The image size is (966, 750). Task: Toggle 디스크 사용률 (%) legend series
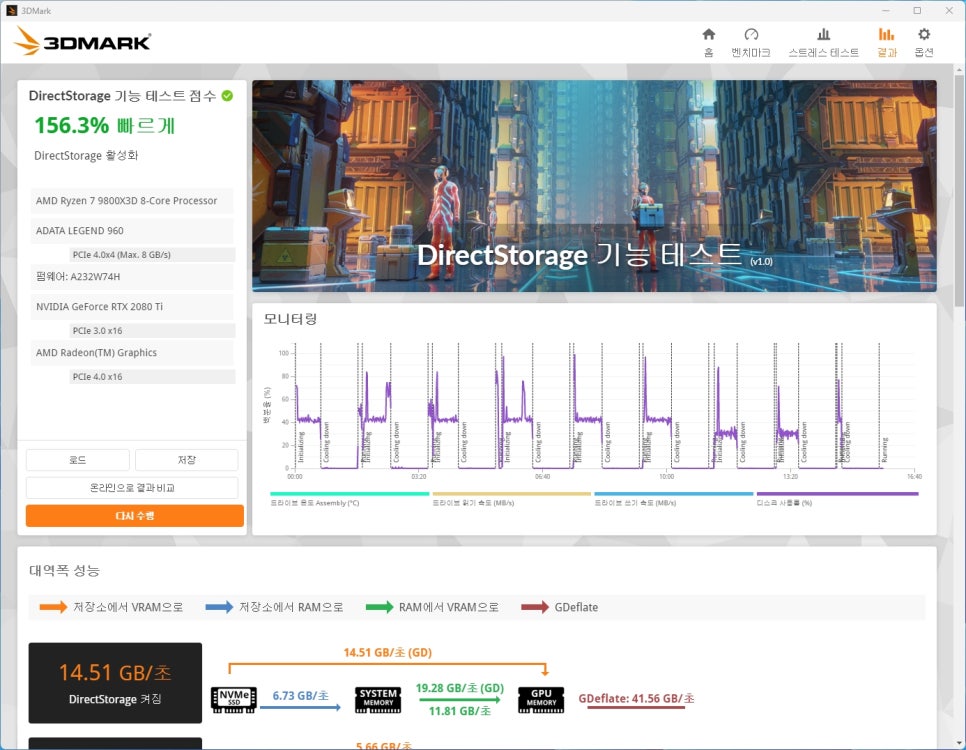(837, 502)
